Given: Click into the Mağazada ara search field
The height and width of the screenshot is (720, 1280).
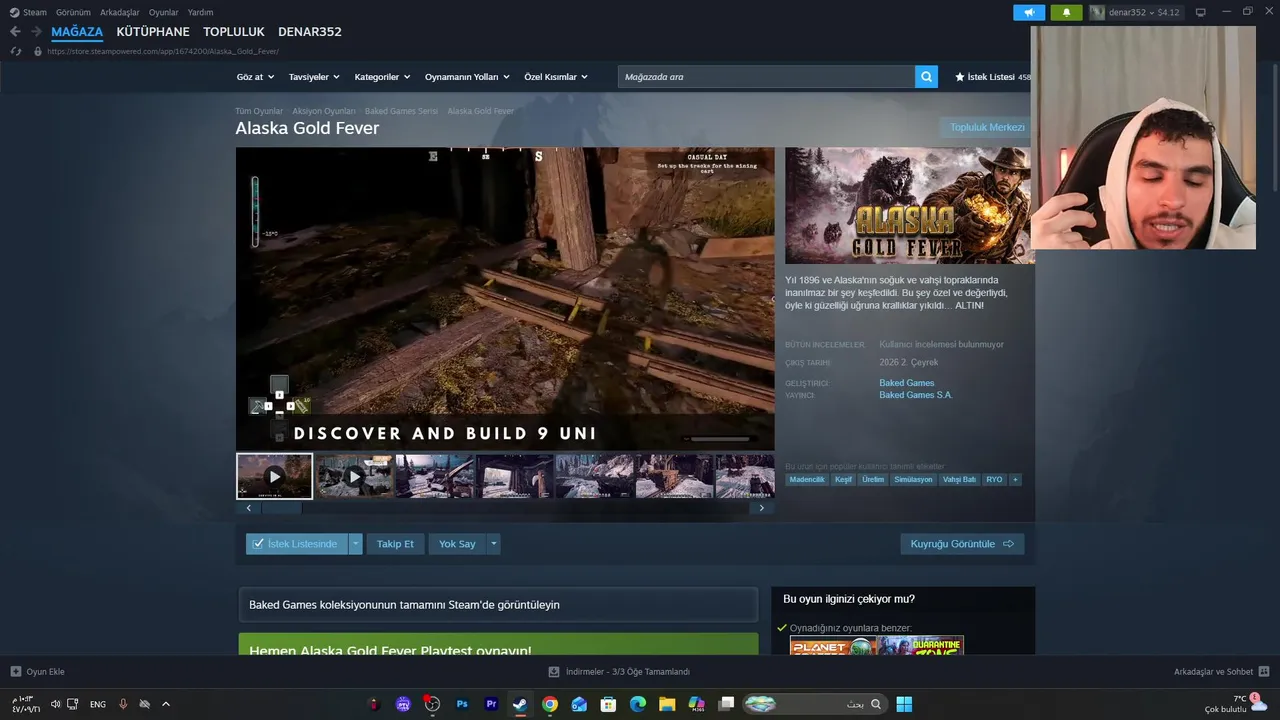Looking at the screenshot, I should pyautogui.click(x=766, y=76).
